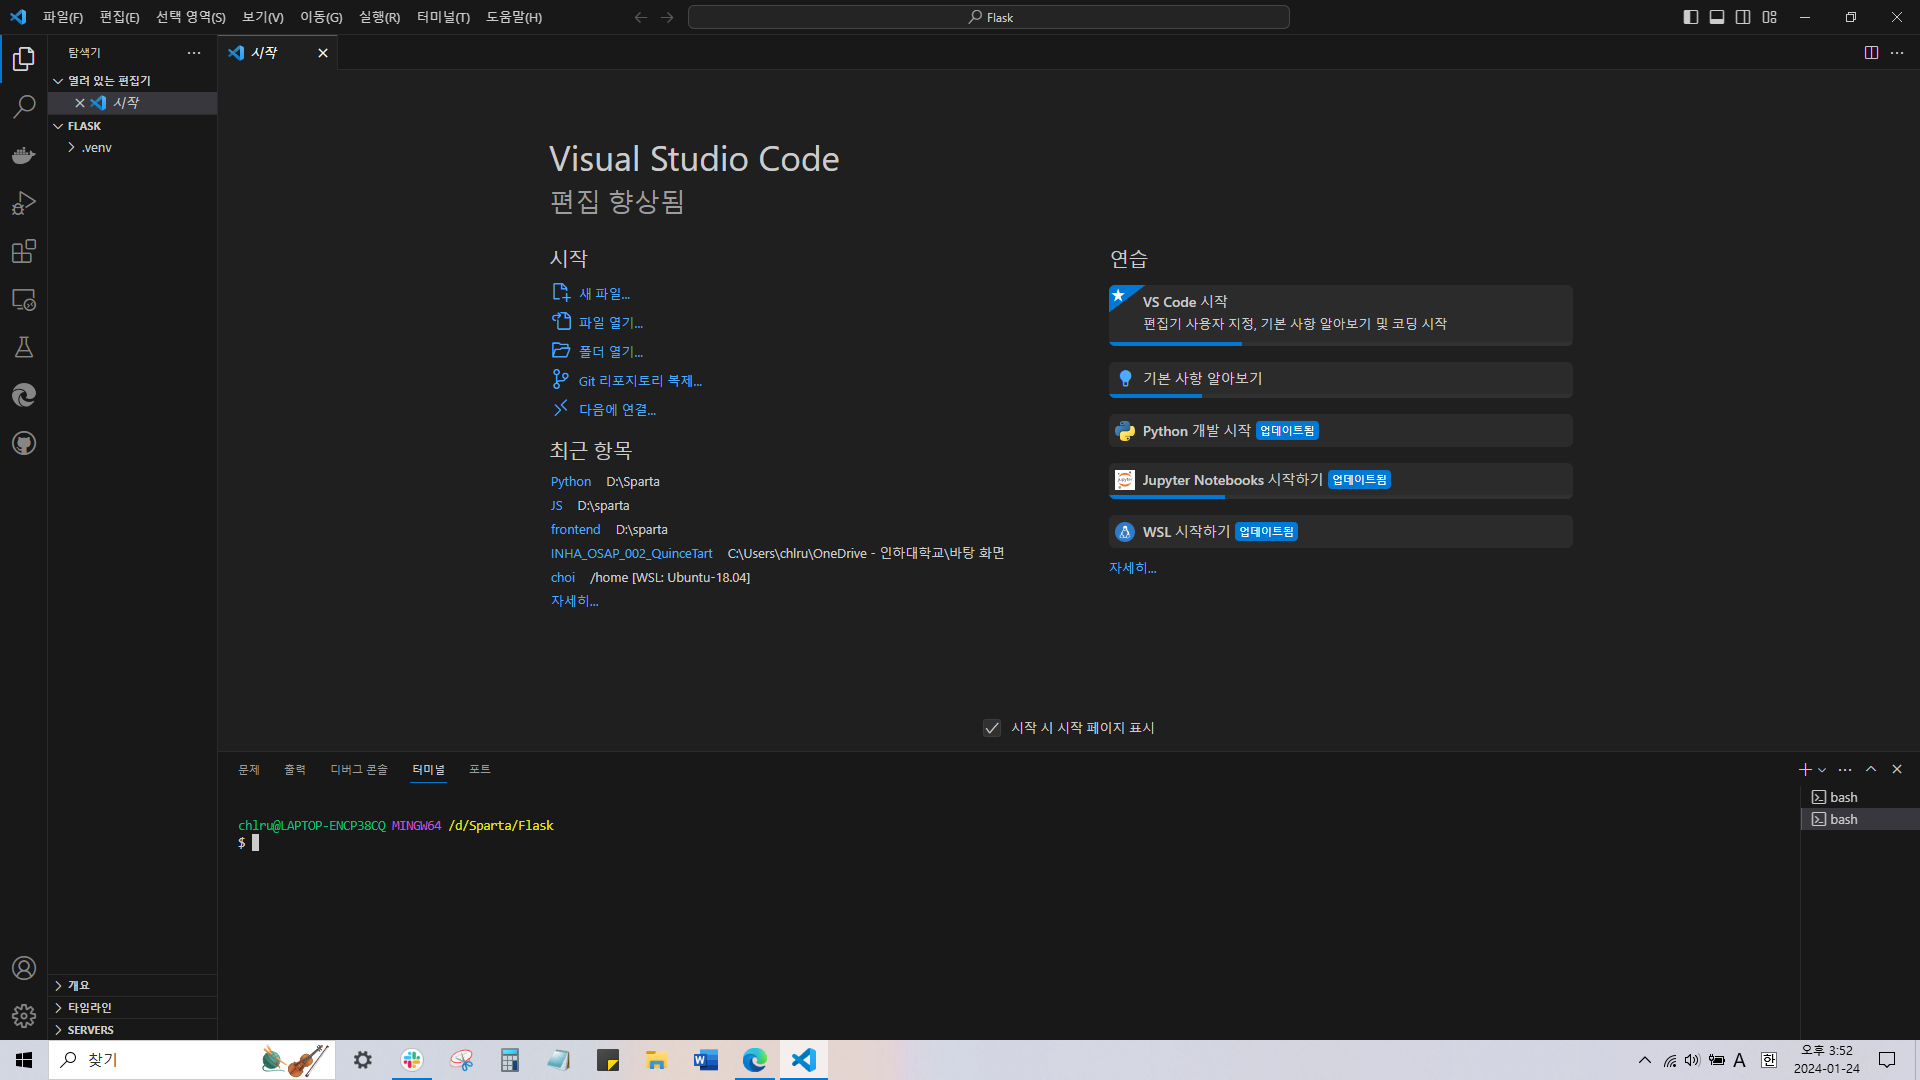The width and height of the screenshot is (1920, 1080).
Task: Toggle secondary side bar layout button
Action: 1743,17
